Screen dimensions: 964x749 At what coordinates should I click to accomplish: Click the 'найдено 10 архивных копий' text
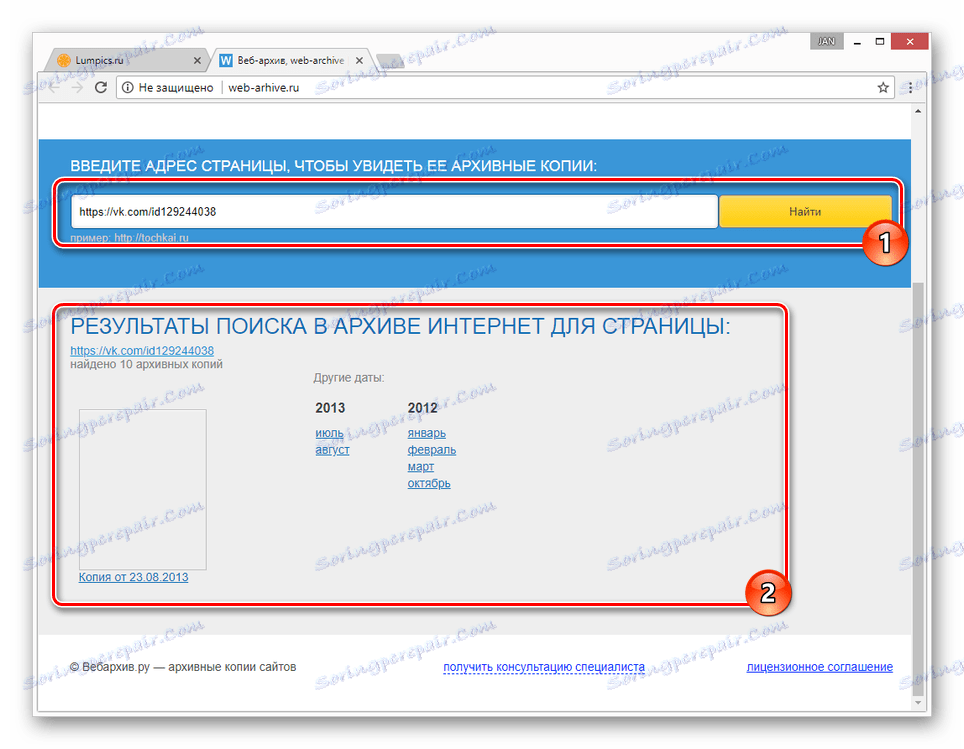click(x=146, y=364)
